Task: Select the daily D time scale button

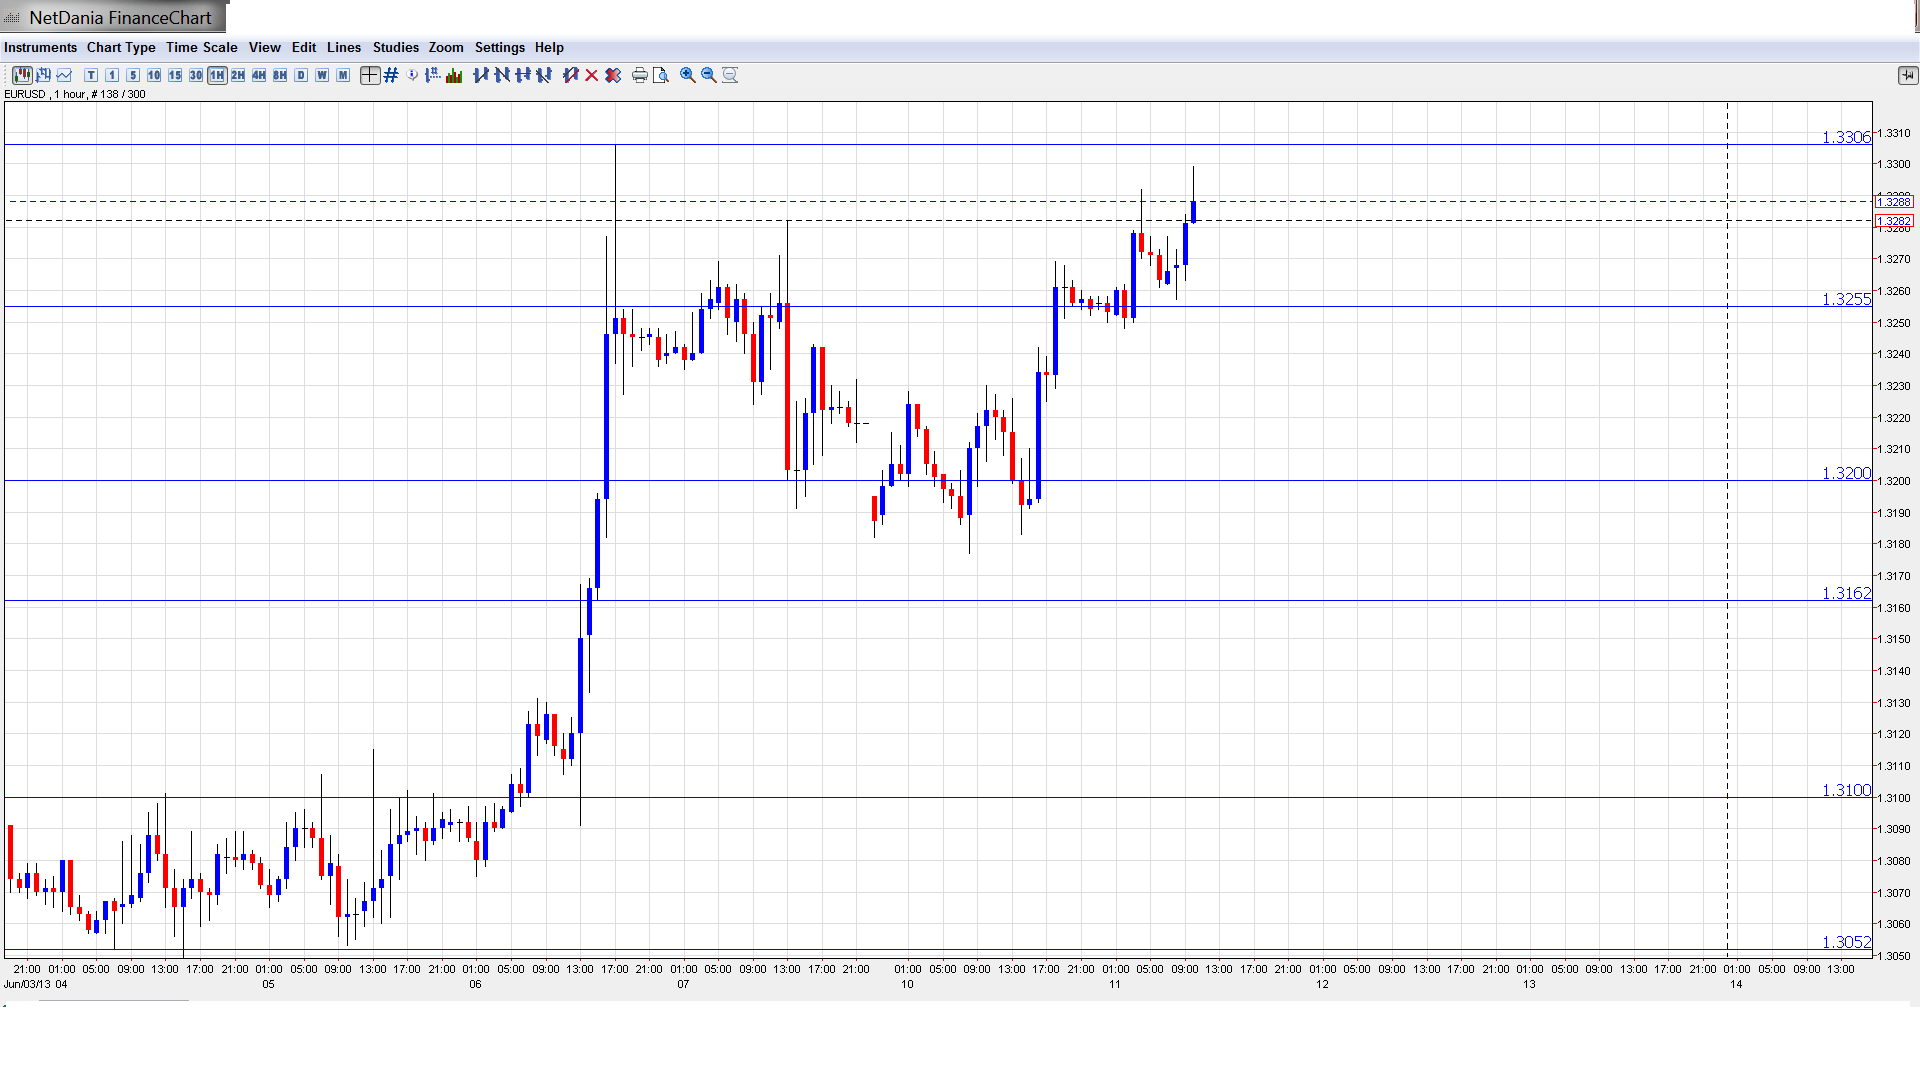Action: click(301, 75)
